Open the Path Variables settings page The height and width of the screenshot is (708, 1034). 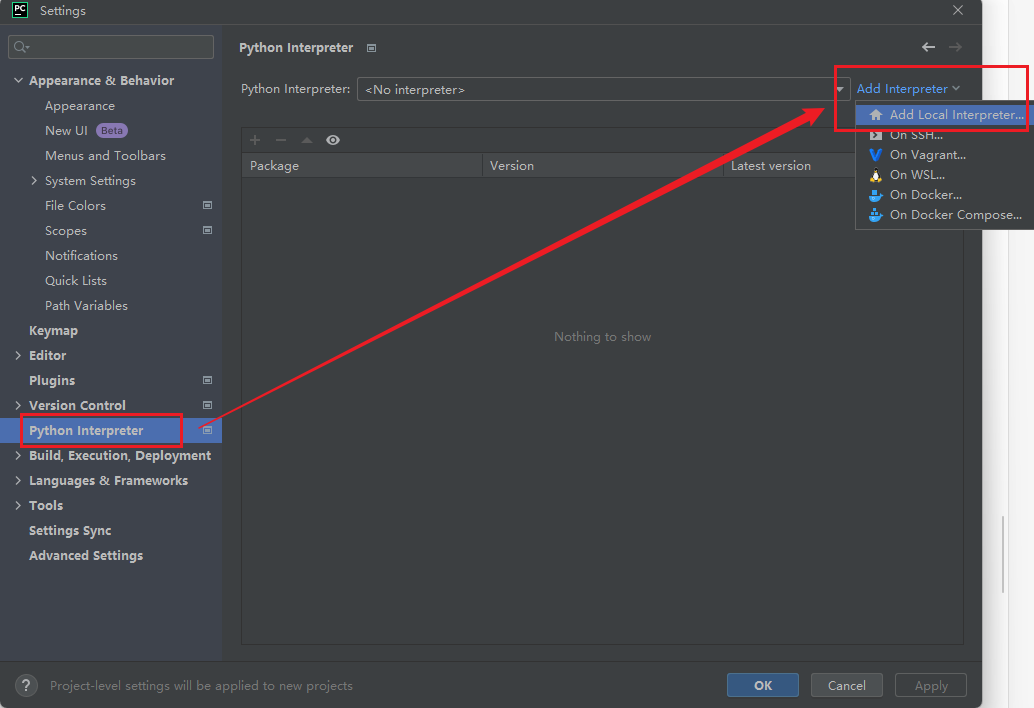pyautogui.click(x=86, y=305)
